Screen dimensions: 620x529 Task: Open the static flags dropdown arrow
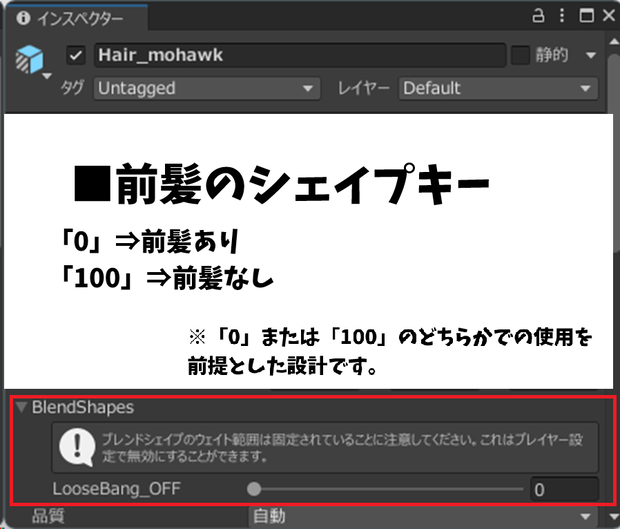[591, 55]
